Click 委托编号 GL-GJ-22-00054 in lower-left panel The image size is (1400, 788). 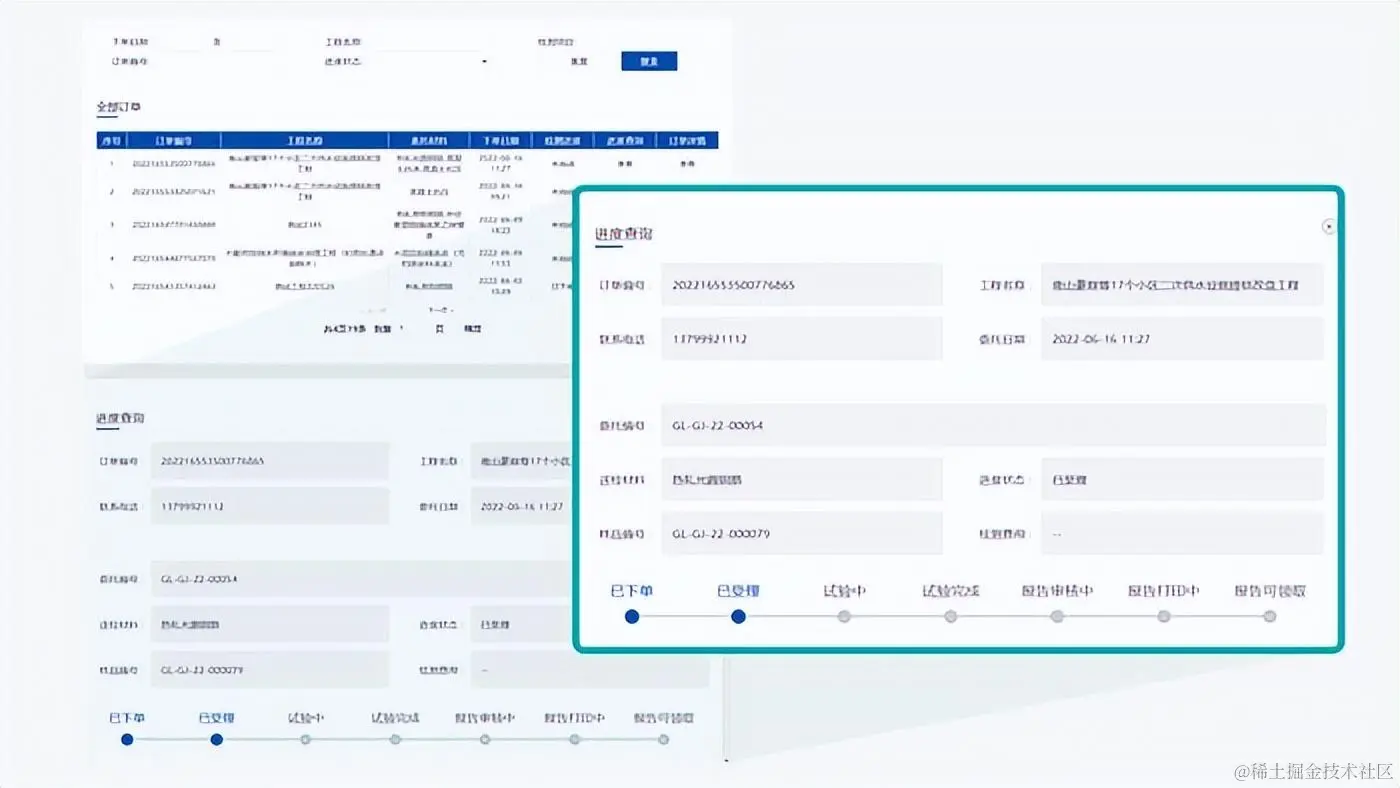tap(361, 579)
